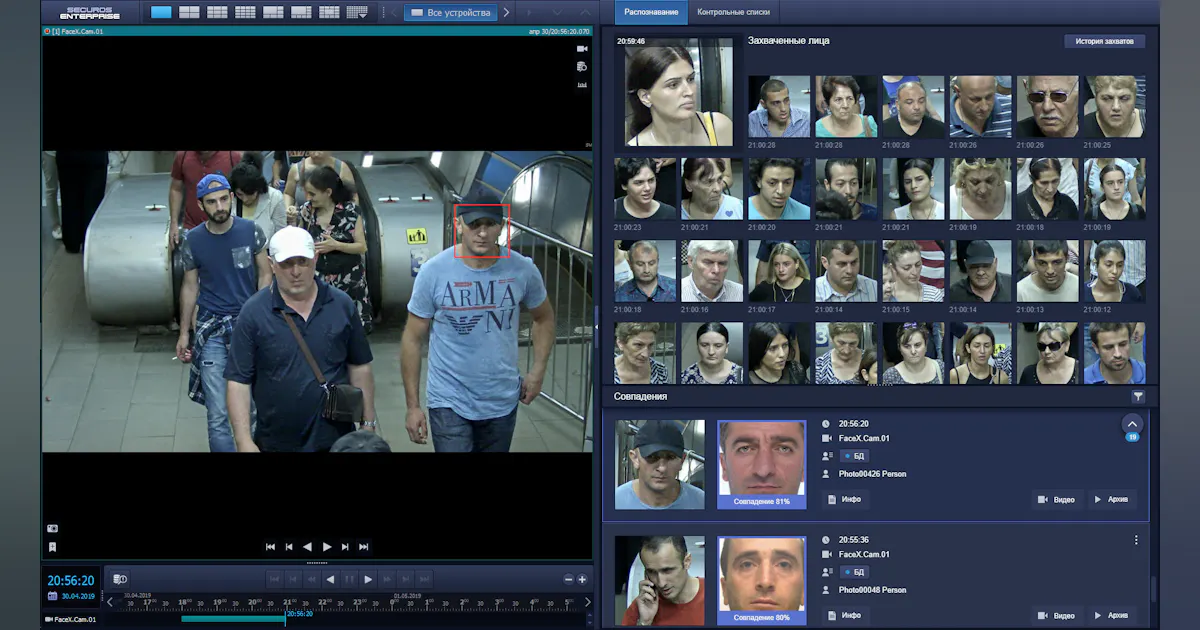Viewport: 1200px width, 630px height.
Task: Select FaceX.Cam.01 track label in timeline
Action: click(71, 619)
